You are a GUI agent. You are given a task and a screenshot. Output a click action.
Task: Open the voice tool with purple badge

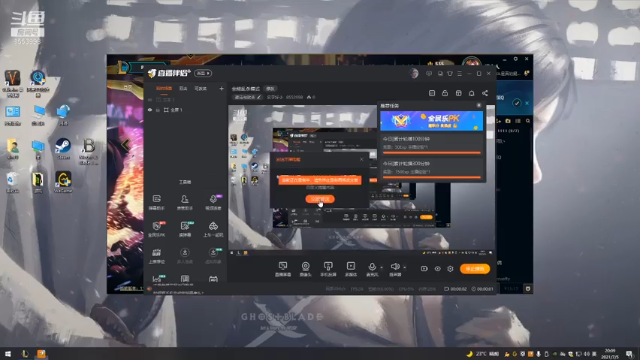(213, 202)
